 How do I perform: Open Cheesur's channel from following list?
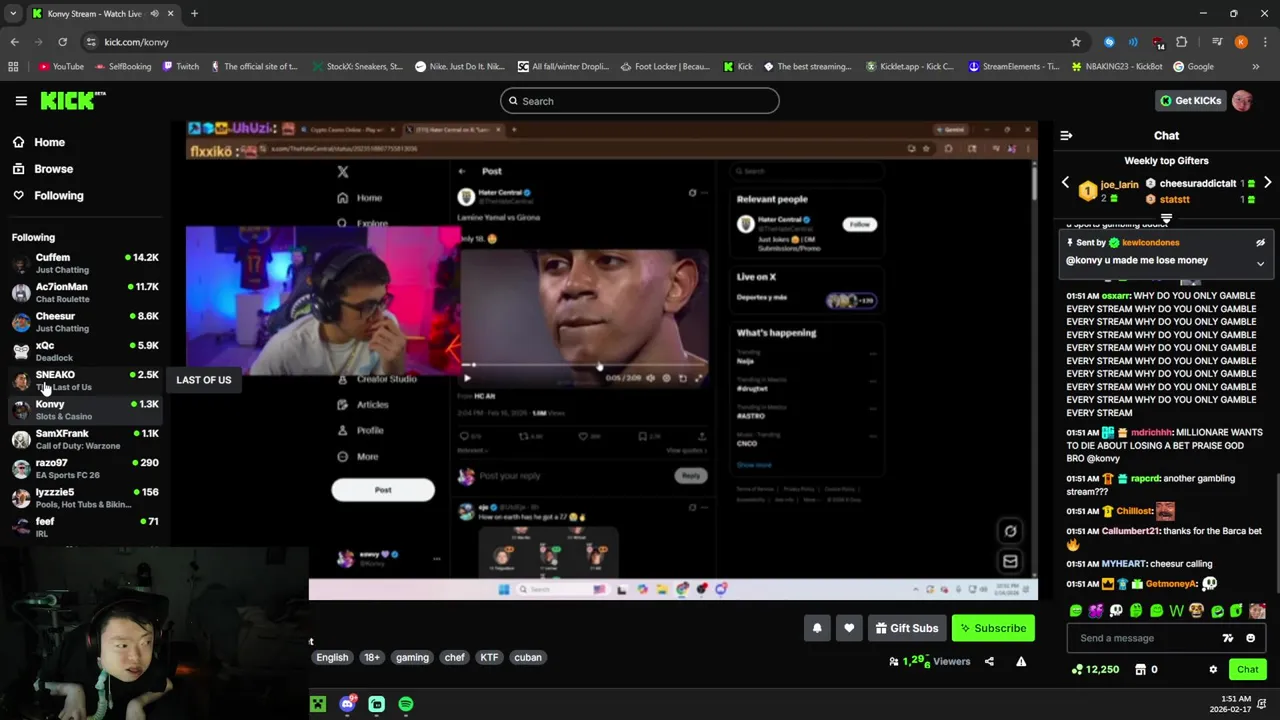85,322
